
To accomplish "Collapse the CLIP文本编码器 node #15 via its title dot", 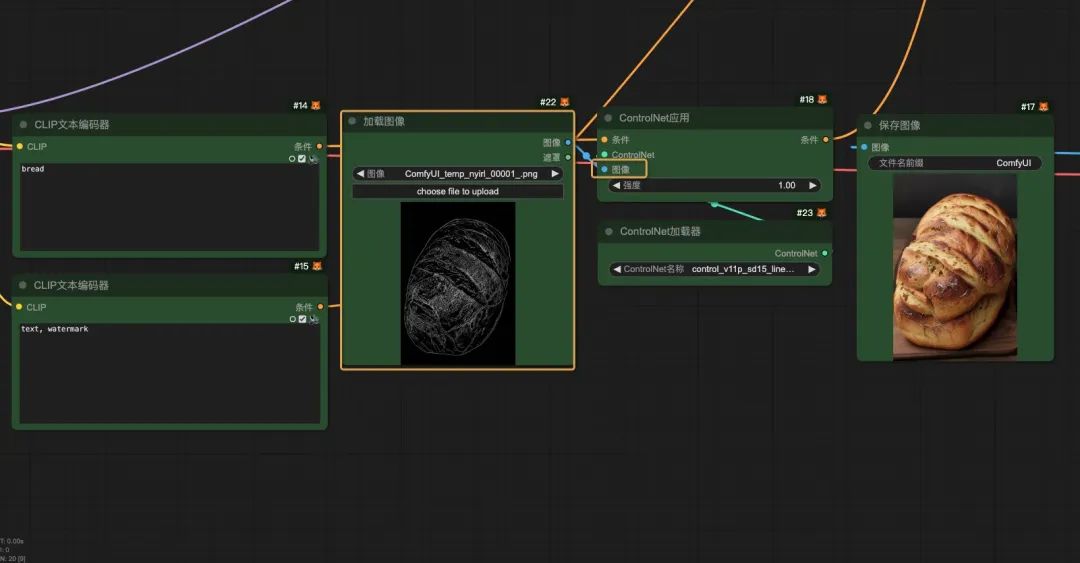I will (23, 285).
